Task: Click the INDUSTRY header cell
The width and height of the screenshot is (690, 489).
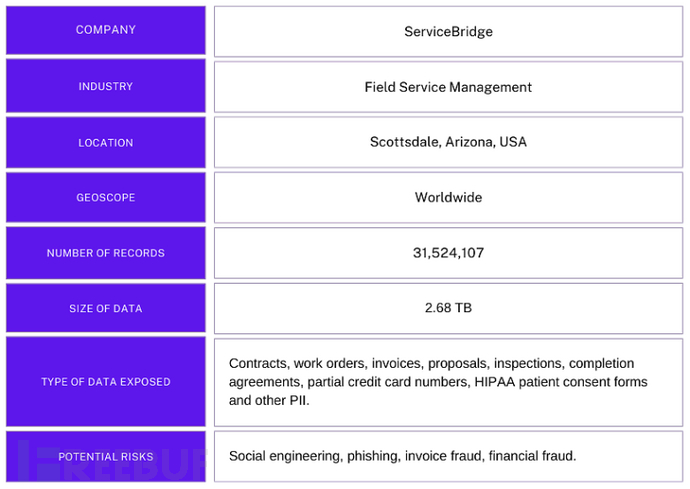Action: coord(106,87)
